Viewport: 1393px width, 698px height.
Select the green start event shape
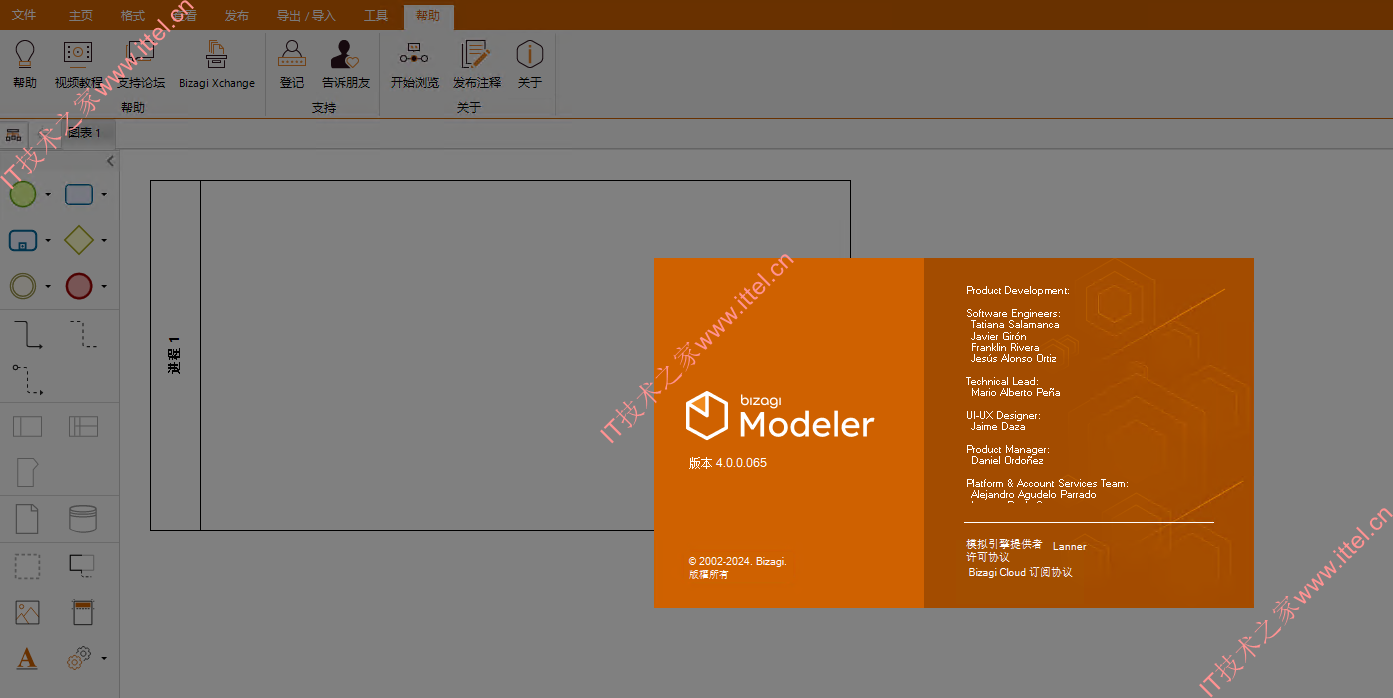click(23, 194)
